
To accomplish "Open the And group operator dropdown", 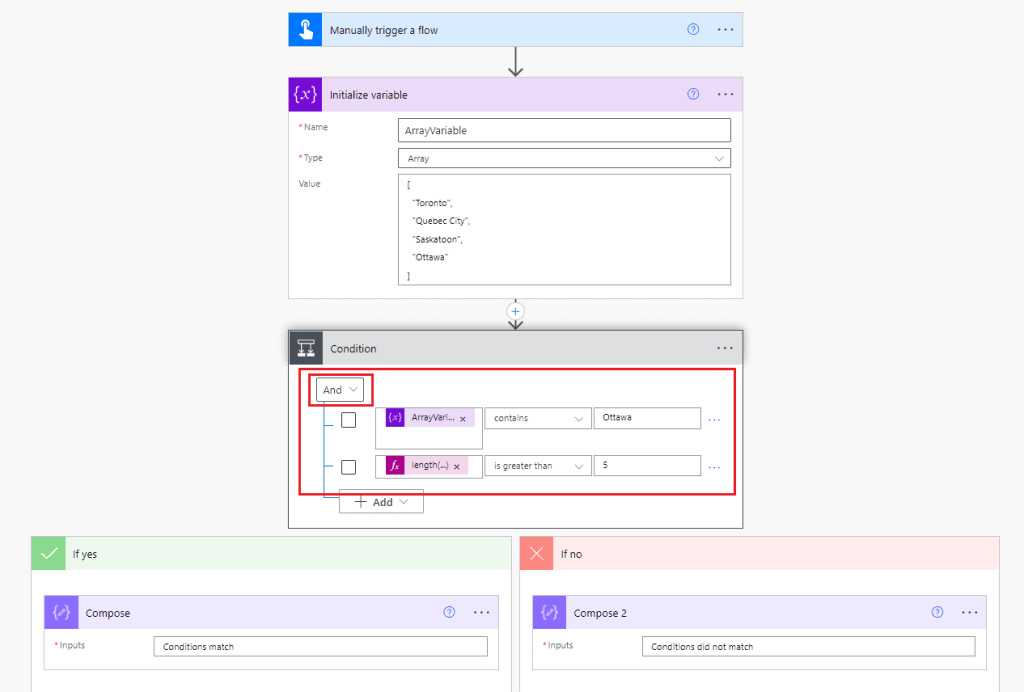I will pyautogui.click(x=340, y=390).
